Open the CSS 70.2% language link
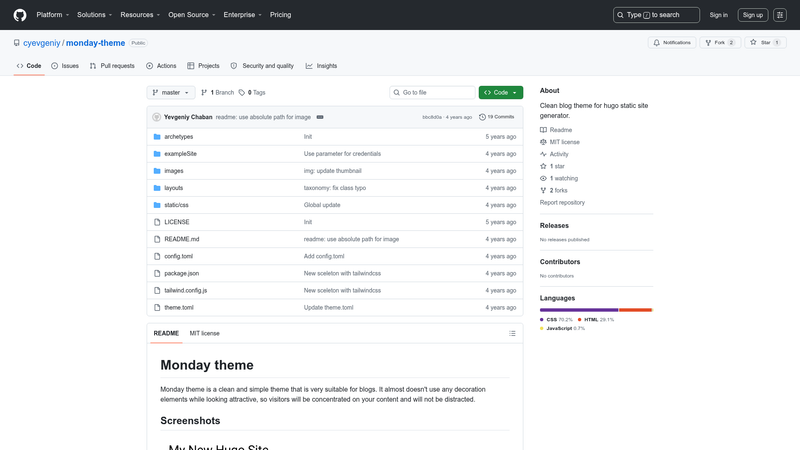 pos(557,320)
